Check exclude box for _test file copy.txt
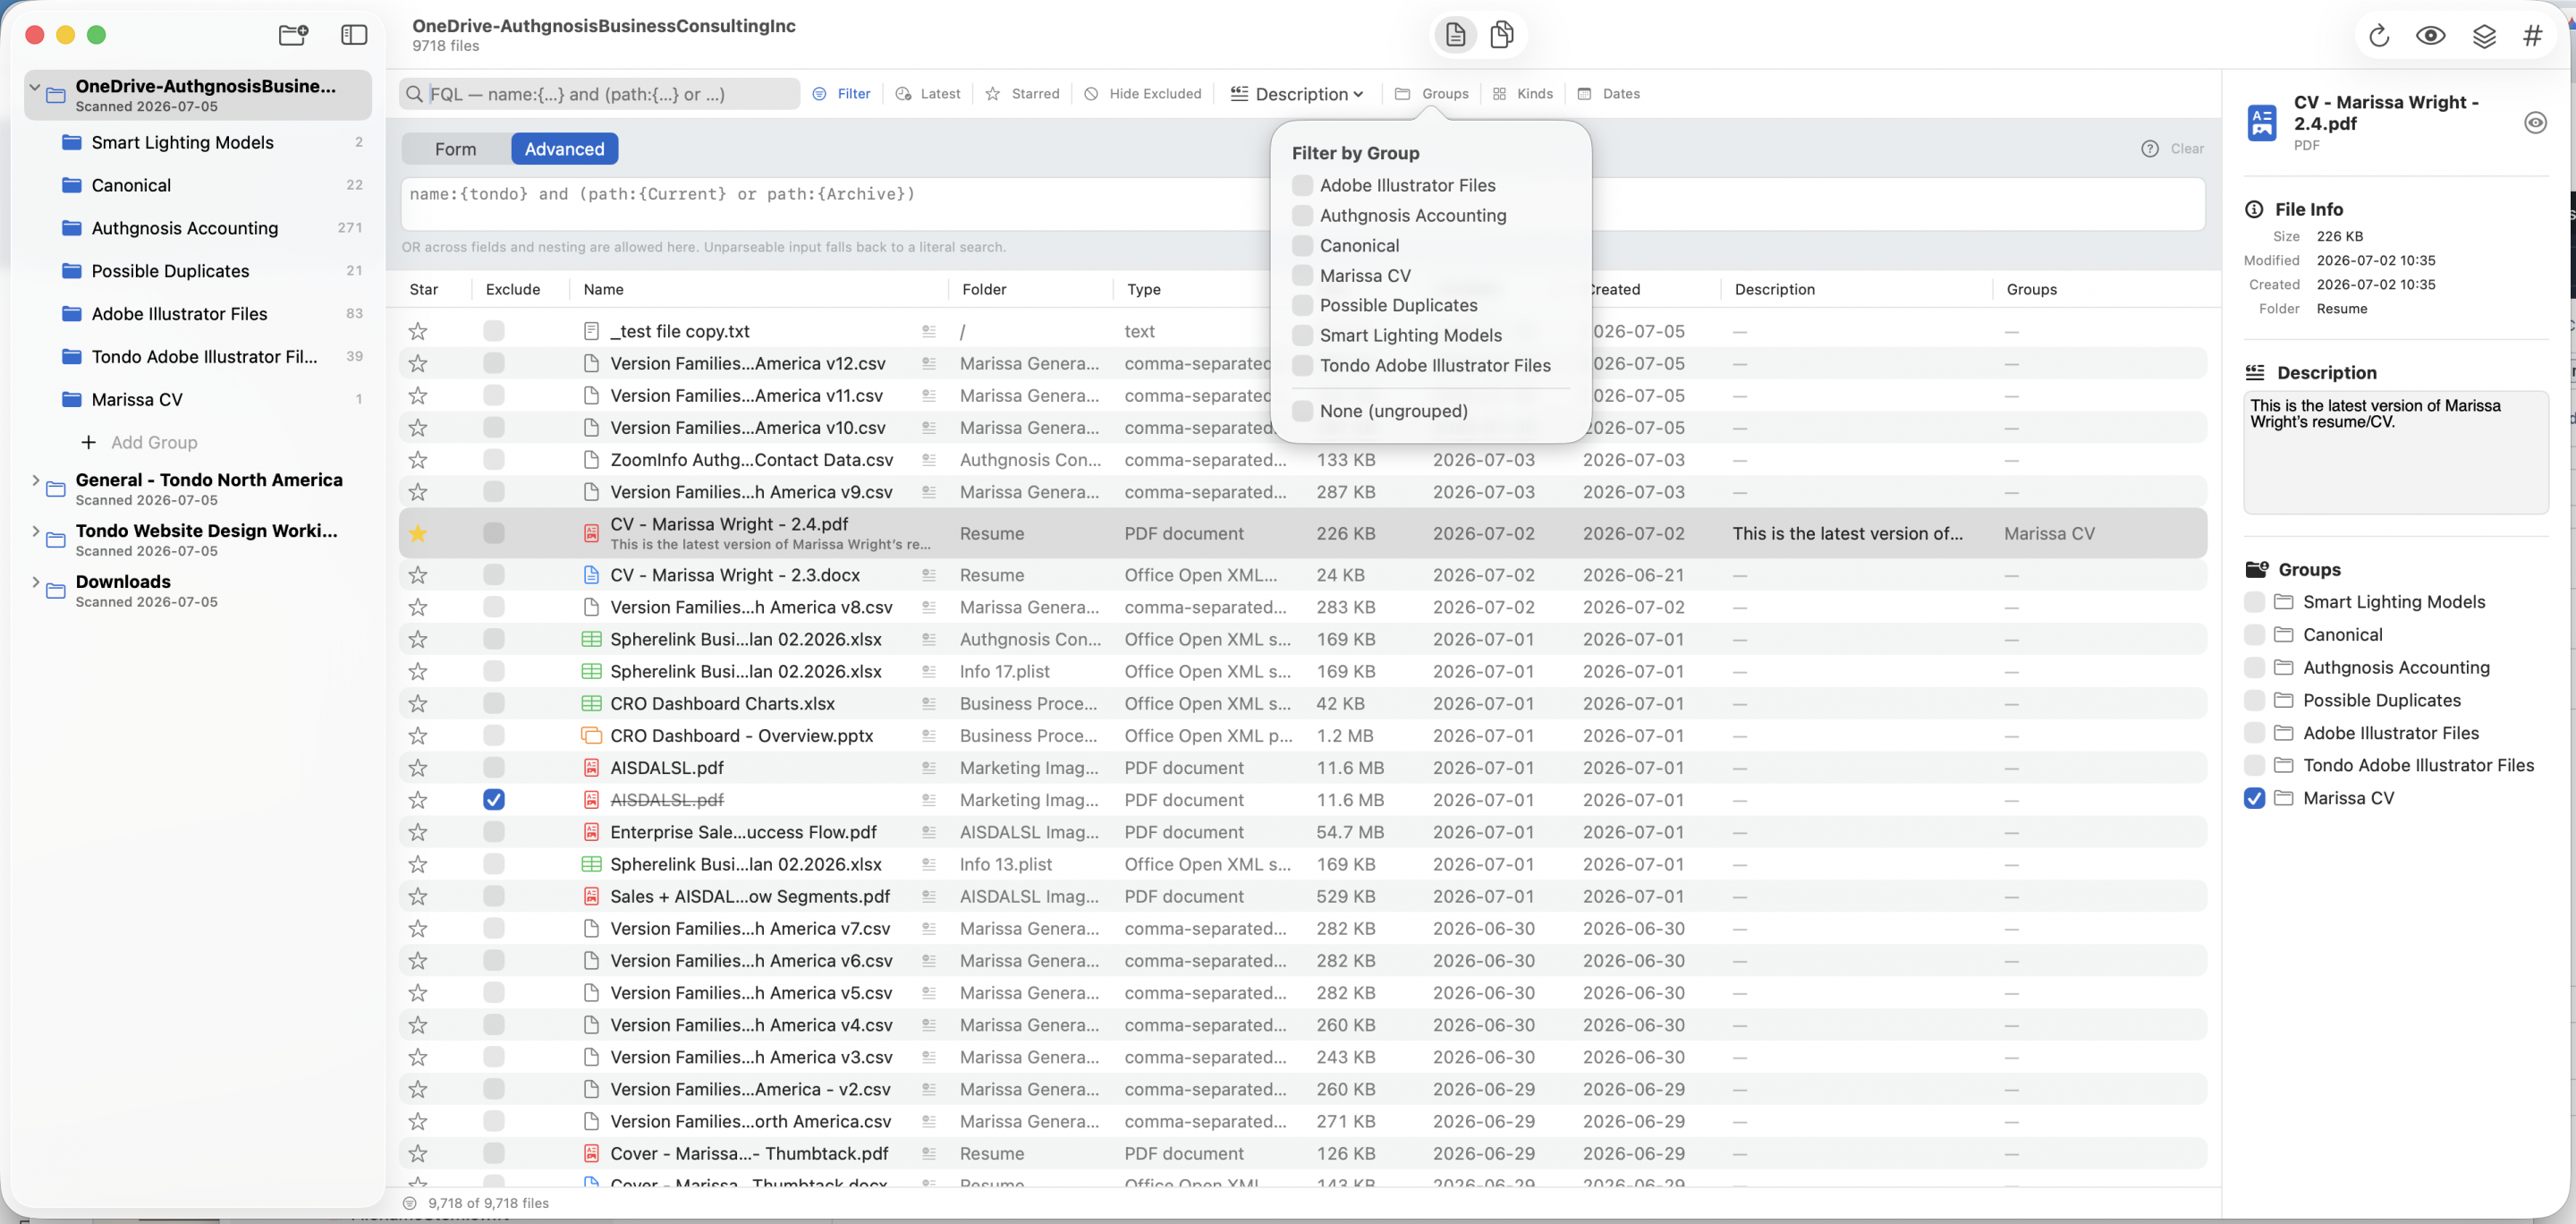The image size is (2576, 1224). tap(494, 331)
